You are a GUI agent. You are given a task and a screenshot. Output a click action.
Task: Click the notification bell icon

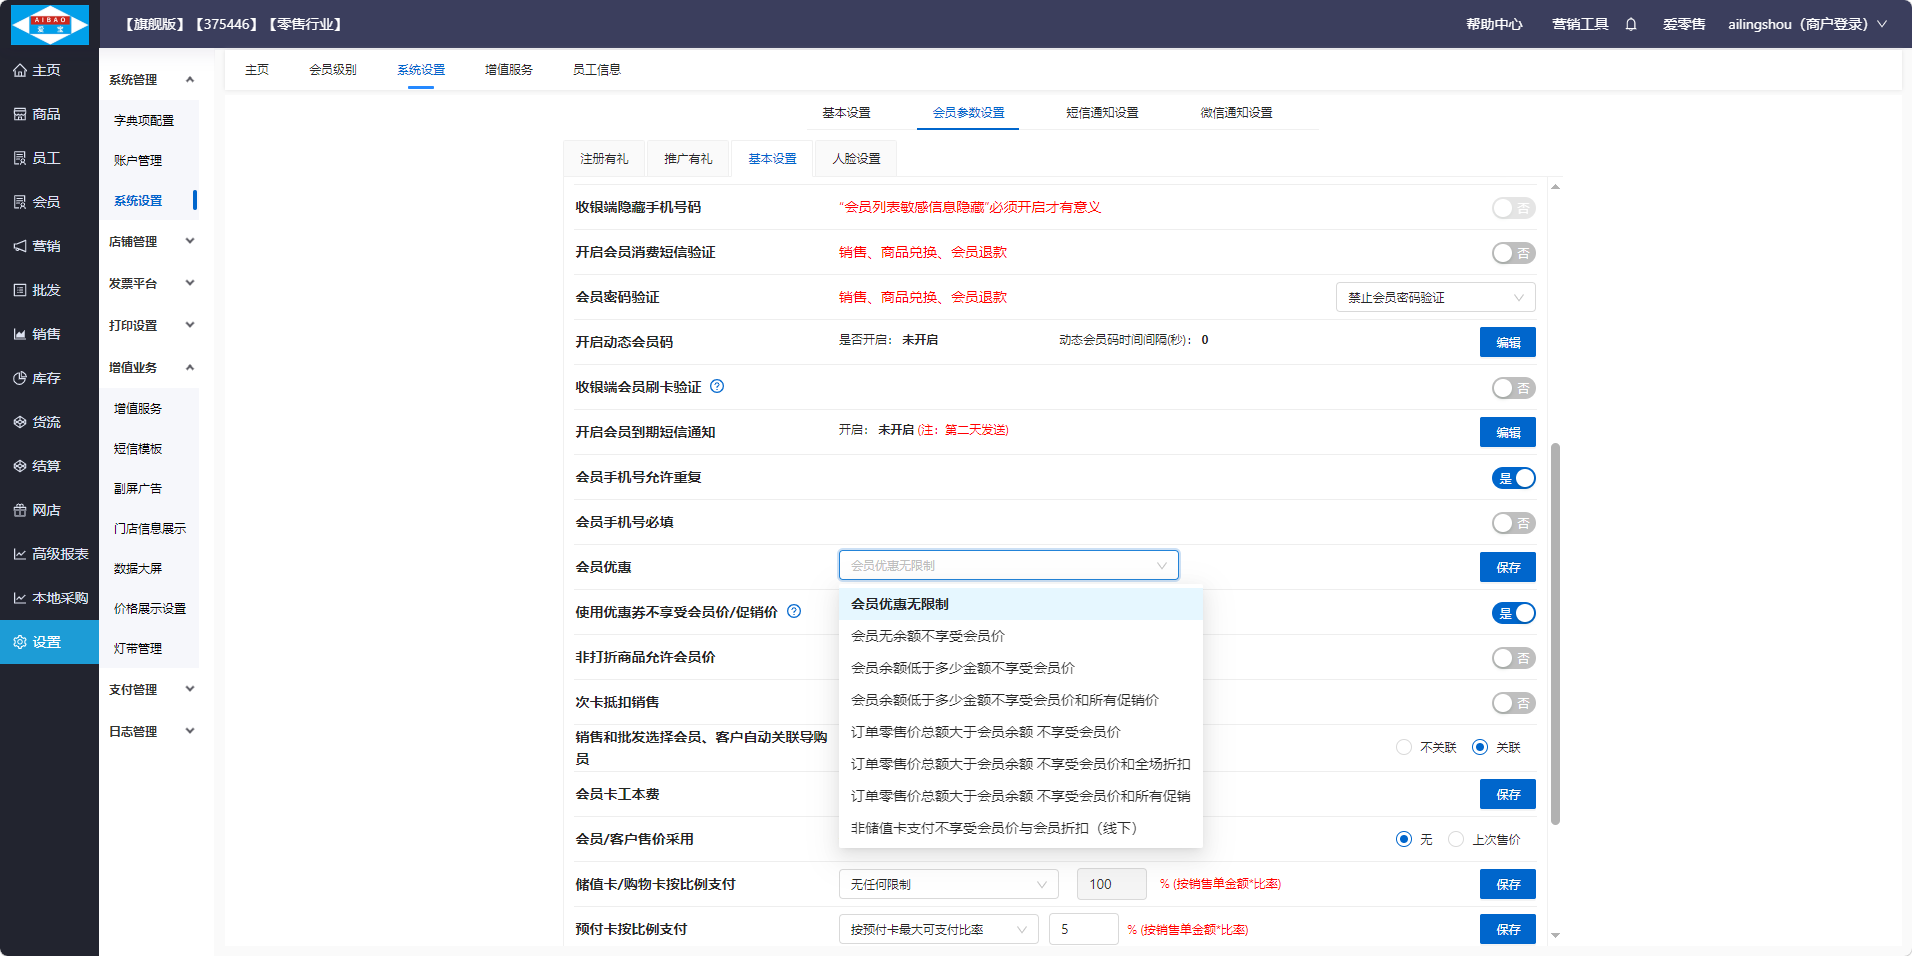pos(1631,24)
